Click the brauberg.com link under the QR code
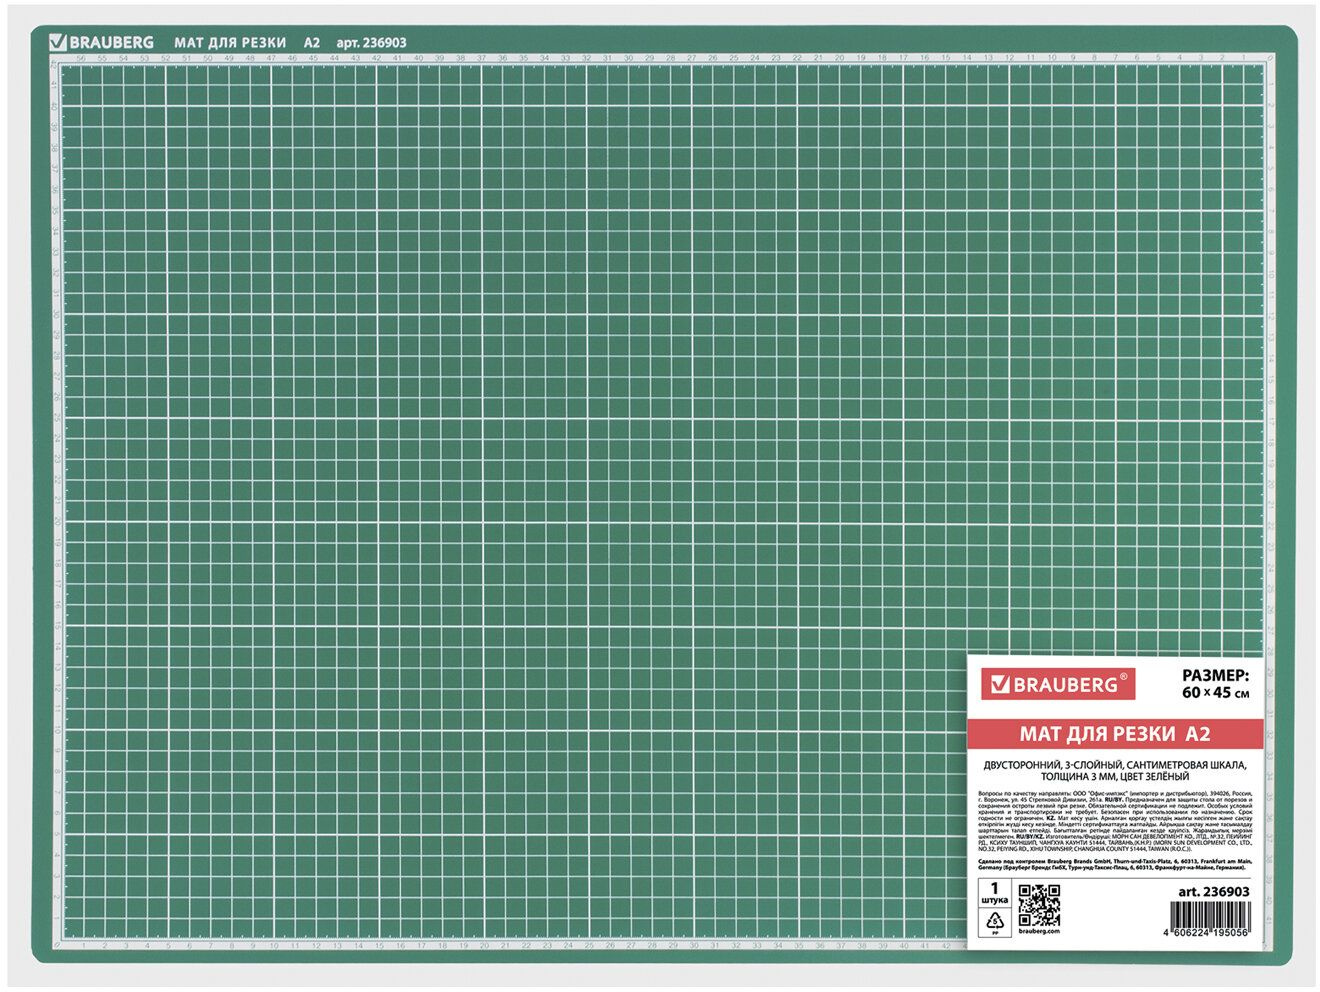The image size is (1320, 992). [1039, 931]
